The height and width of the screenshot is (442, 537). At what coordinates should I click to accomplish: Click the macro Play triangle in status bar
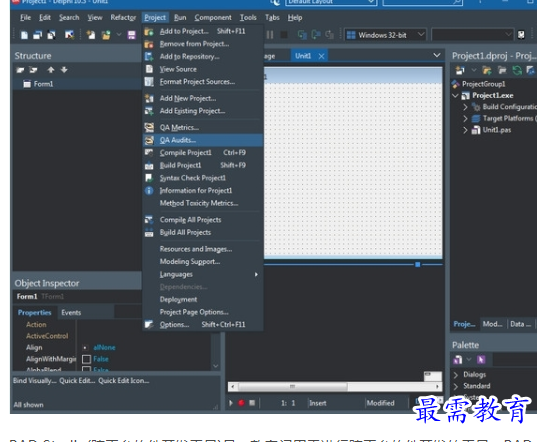pos(231,403)
